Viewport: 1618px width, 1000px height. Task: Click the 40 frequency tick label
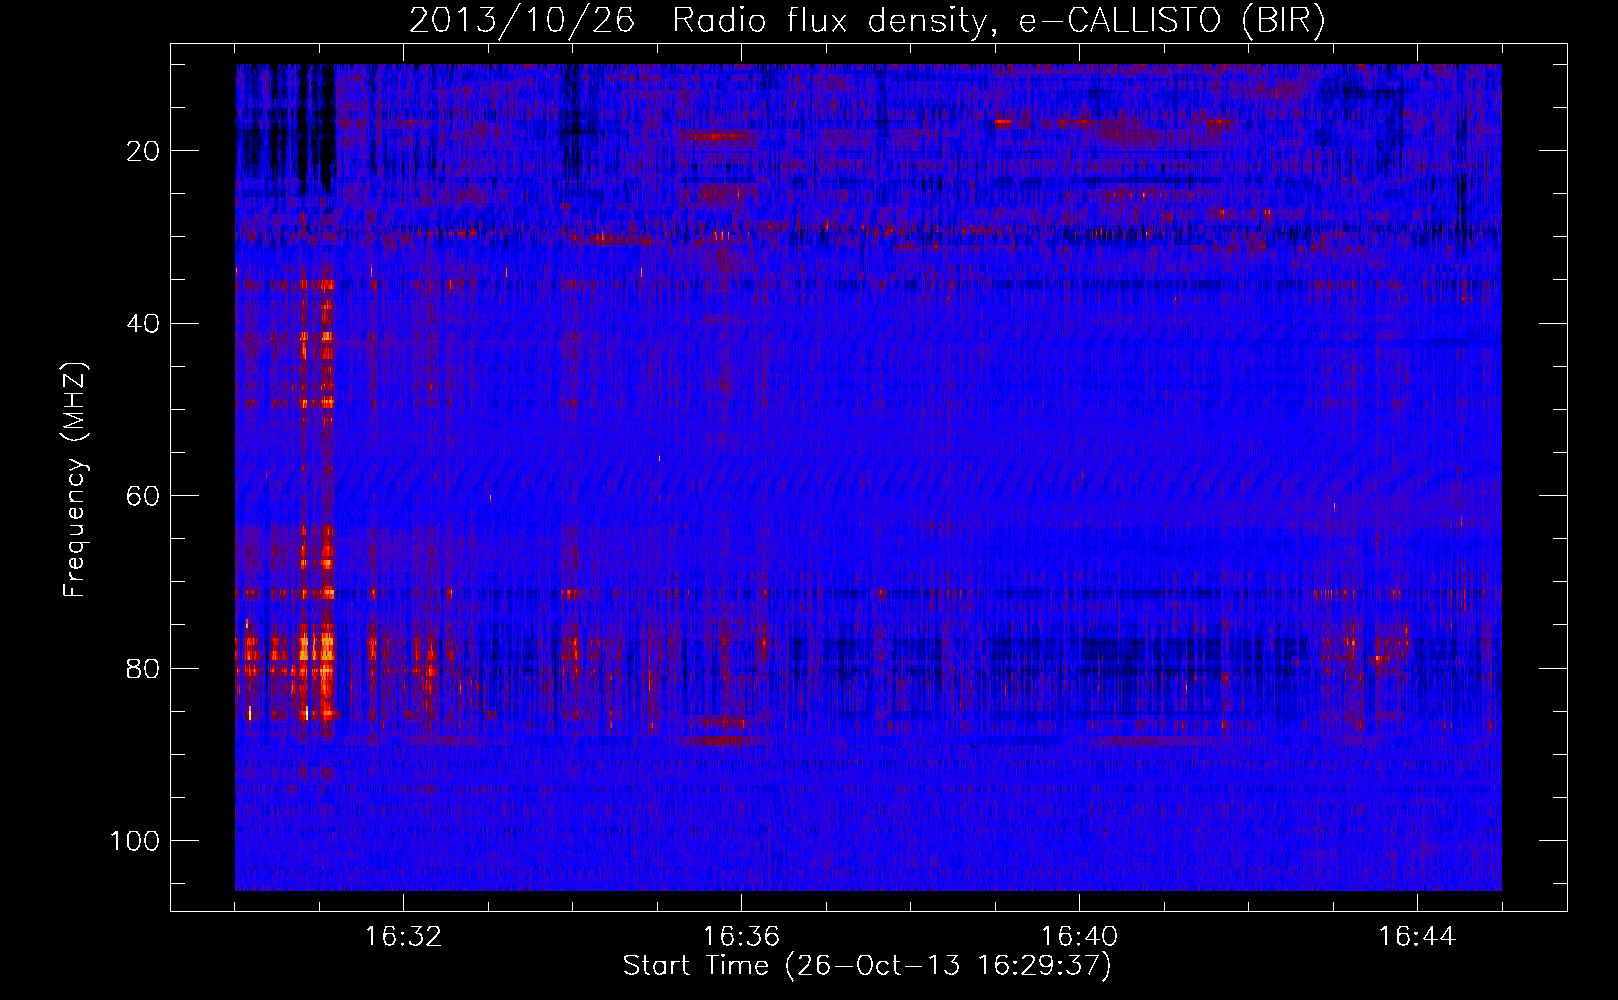(144, 323)
